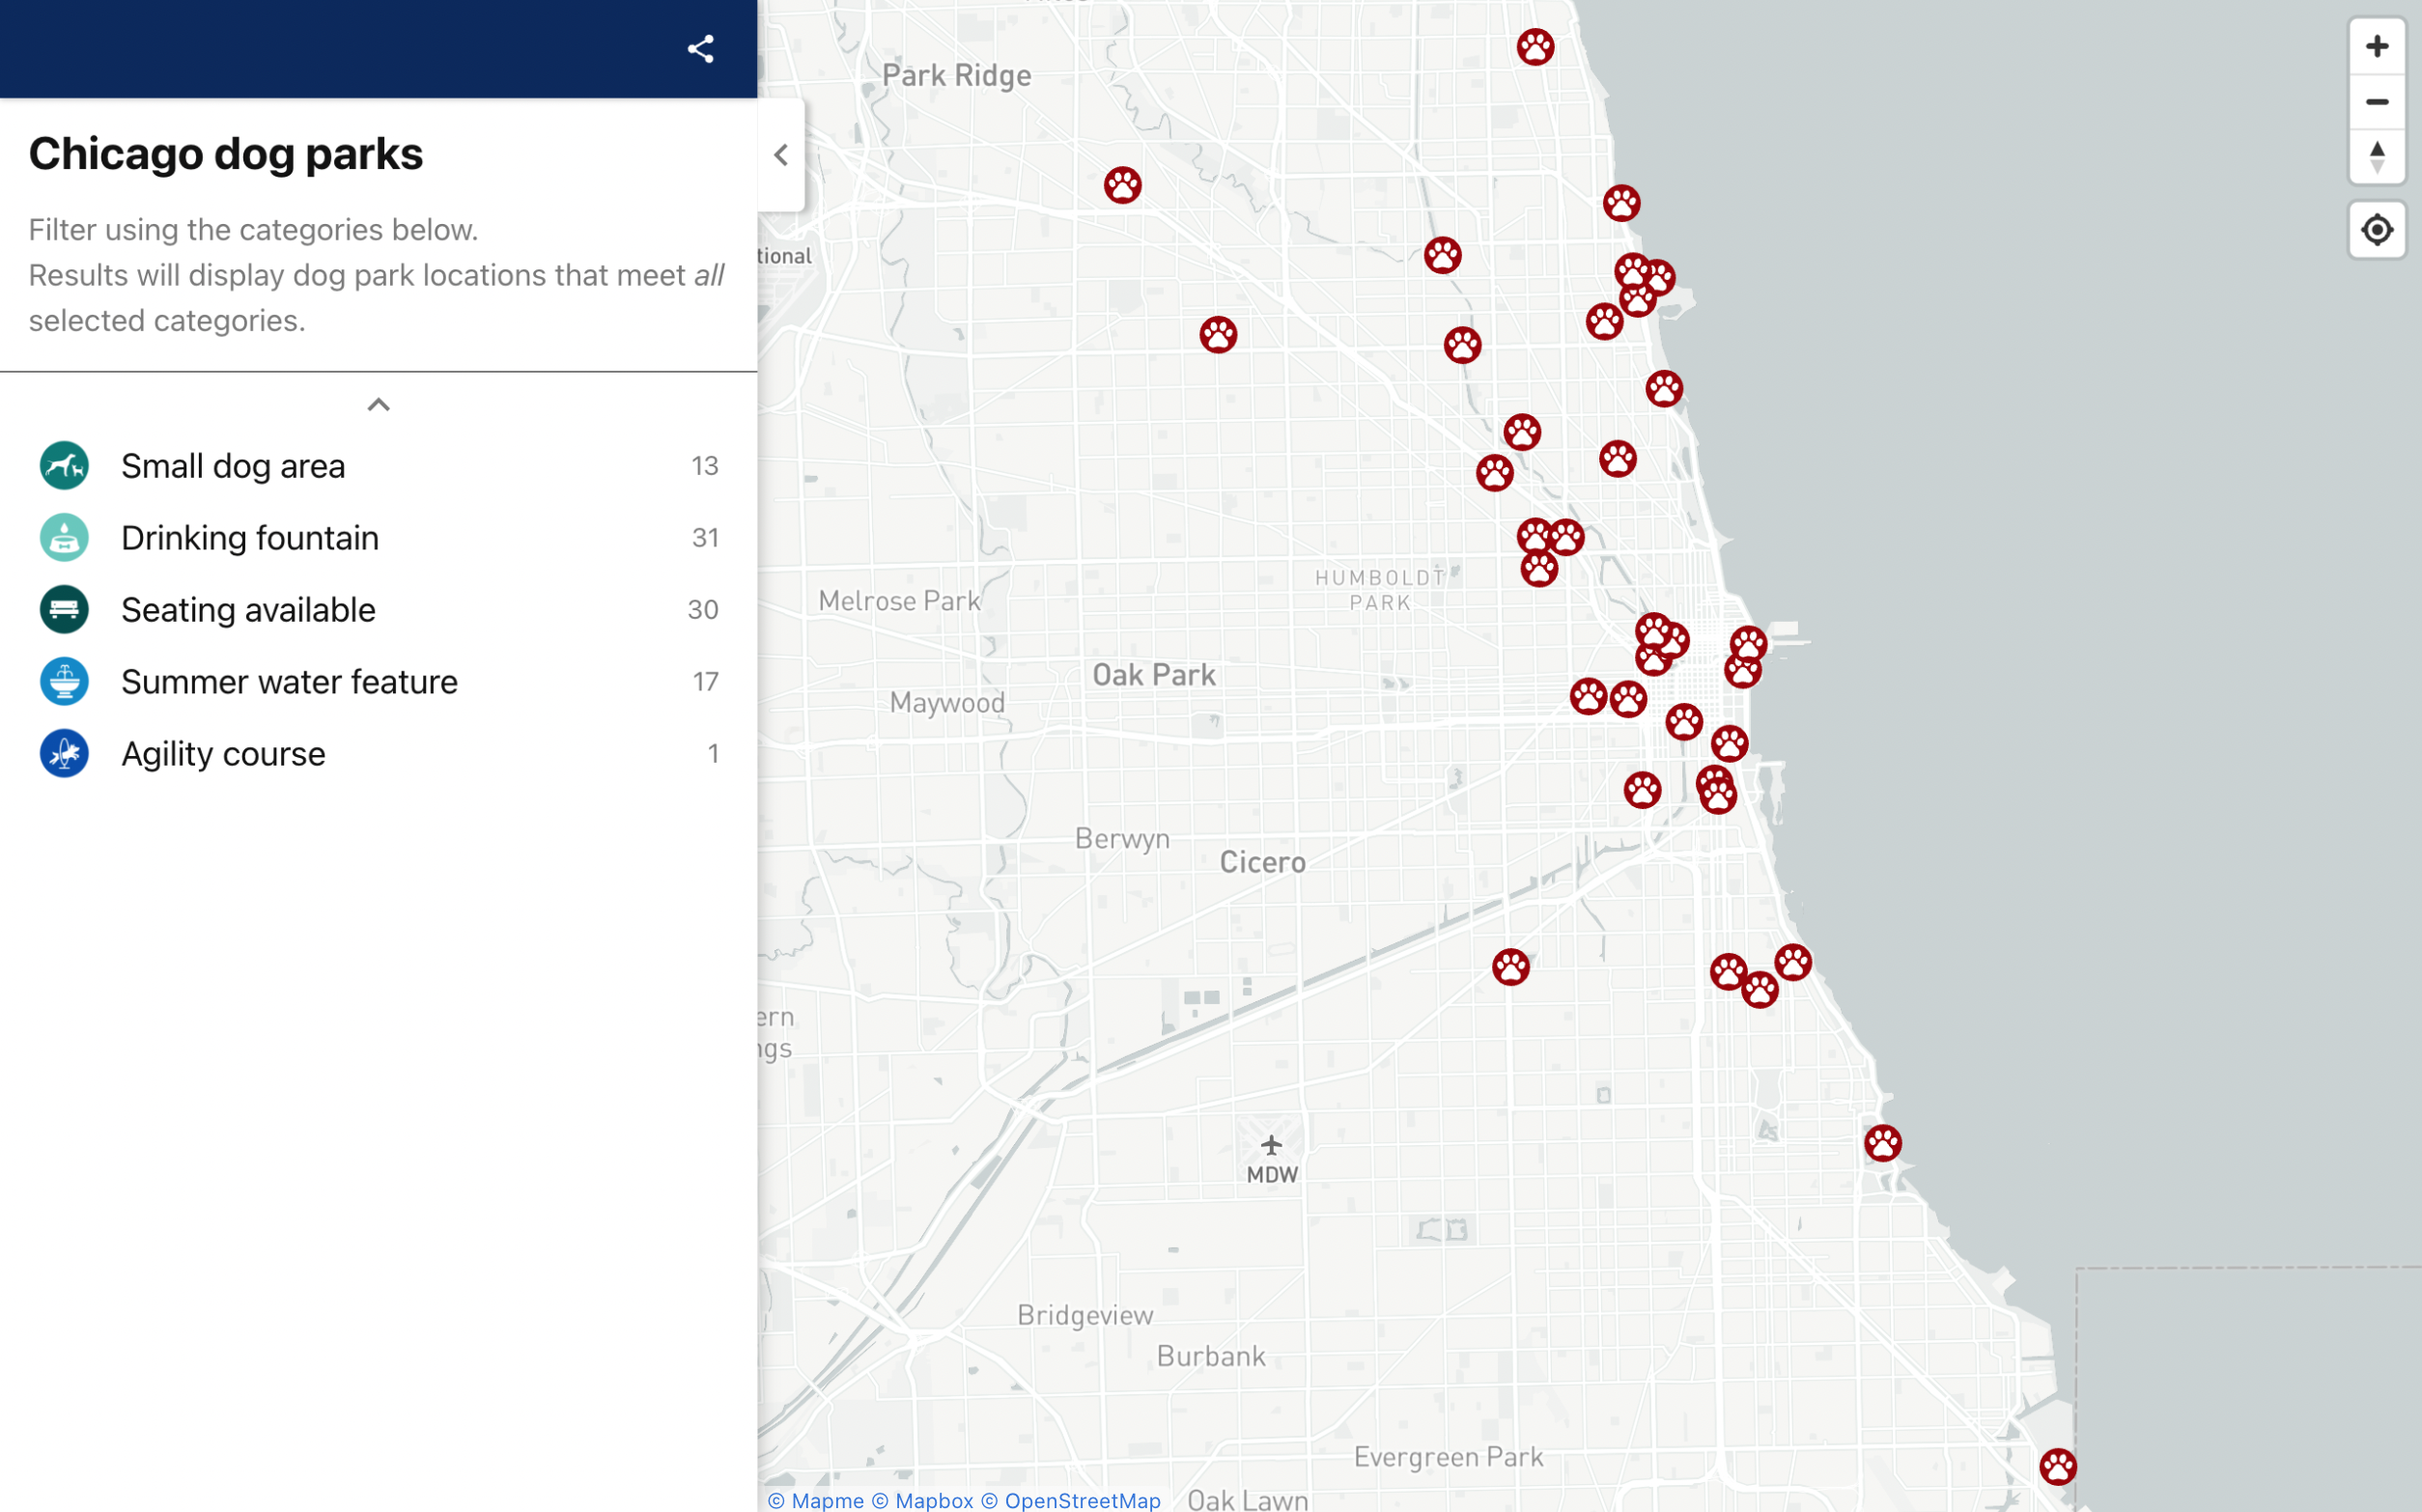Locate me with the geolocation icon
Viewport: 2422px width, 1512px height.
pos(2376,230)
